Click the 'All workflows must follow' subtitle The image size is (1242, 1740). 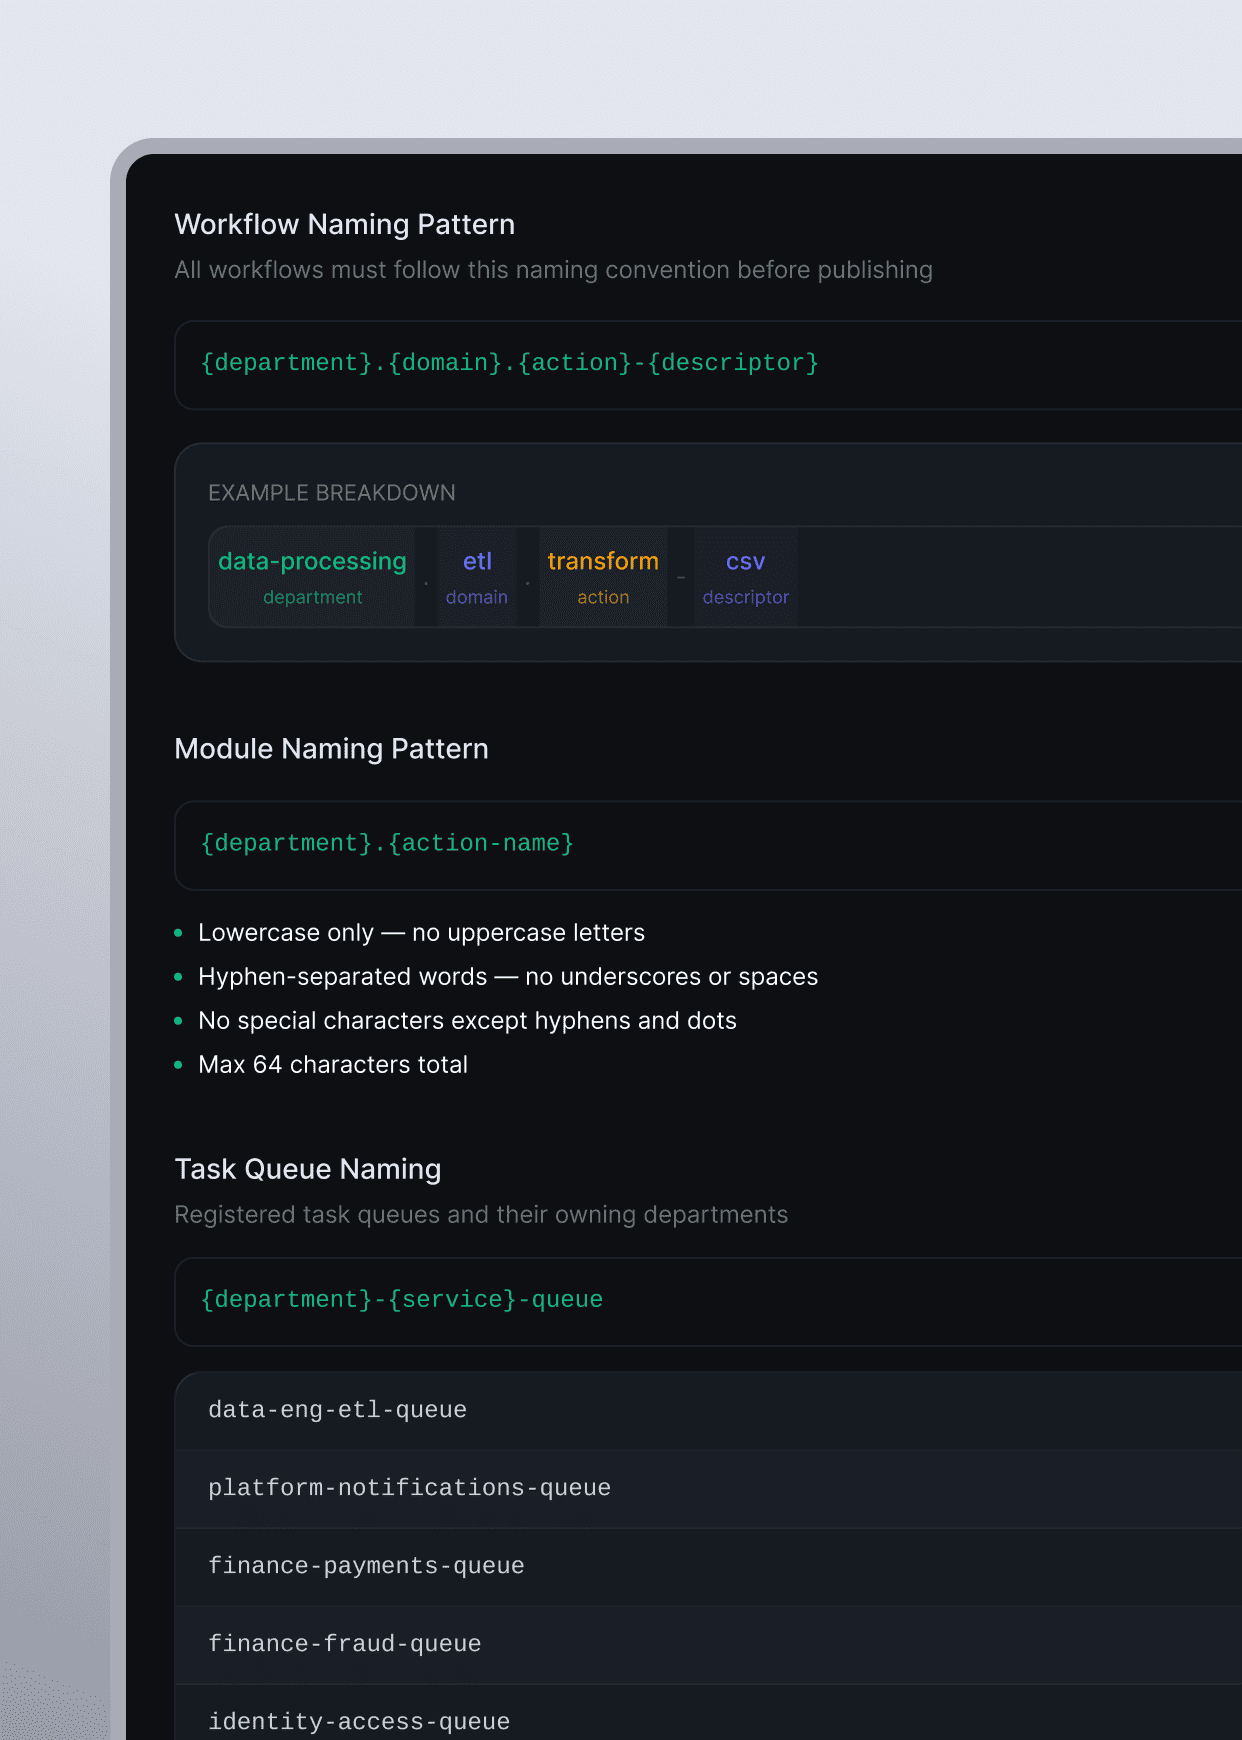pyautogui.click(x=553, y=270)
